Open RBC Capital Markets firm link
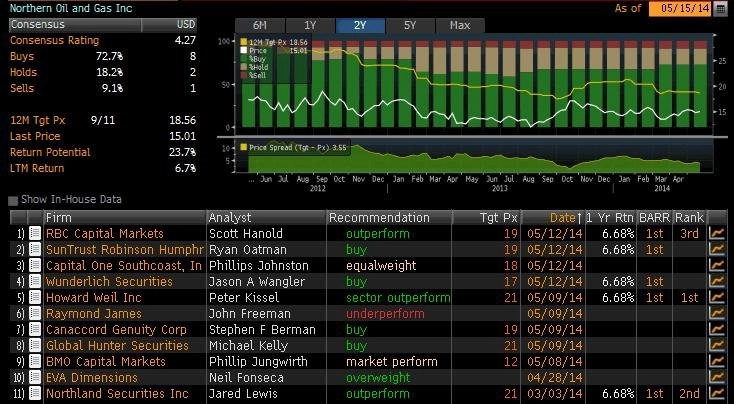734x404 pixels. click(x=105, y=233)
